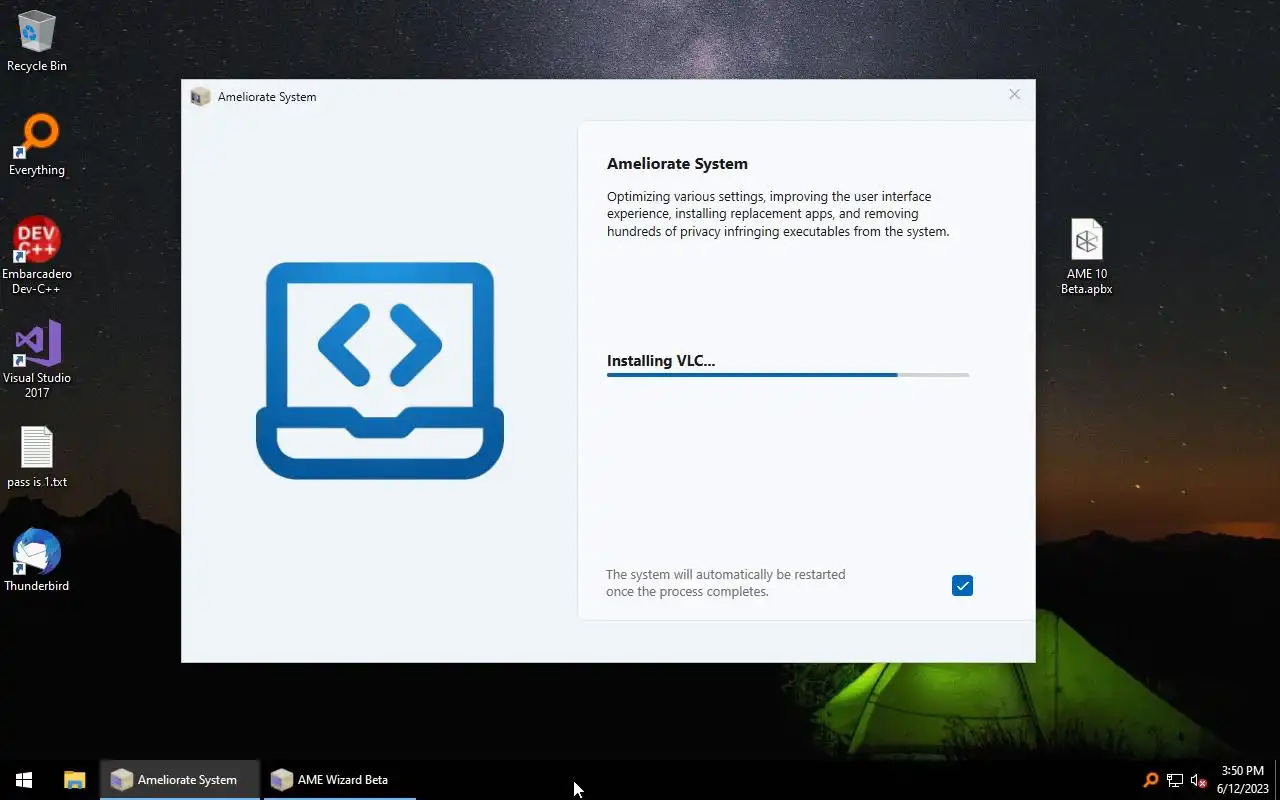Viewport: 1280px width, 800px height.
Task: Click the Everything tray icon
Action: [1151, 780]
